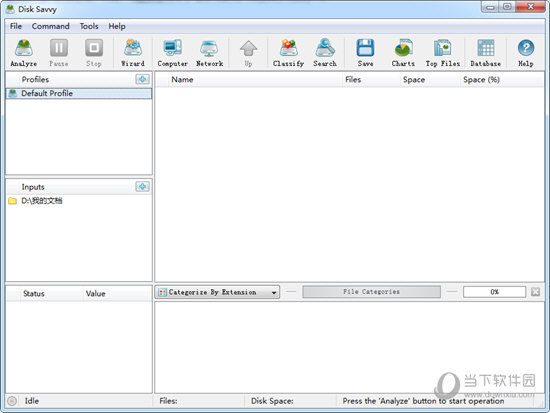Open the Help menu
The height and width of the screenshot is (413, 550).
(117, 26)
